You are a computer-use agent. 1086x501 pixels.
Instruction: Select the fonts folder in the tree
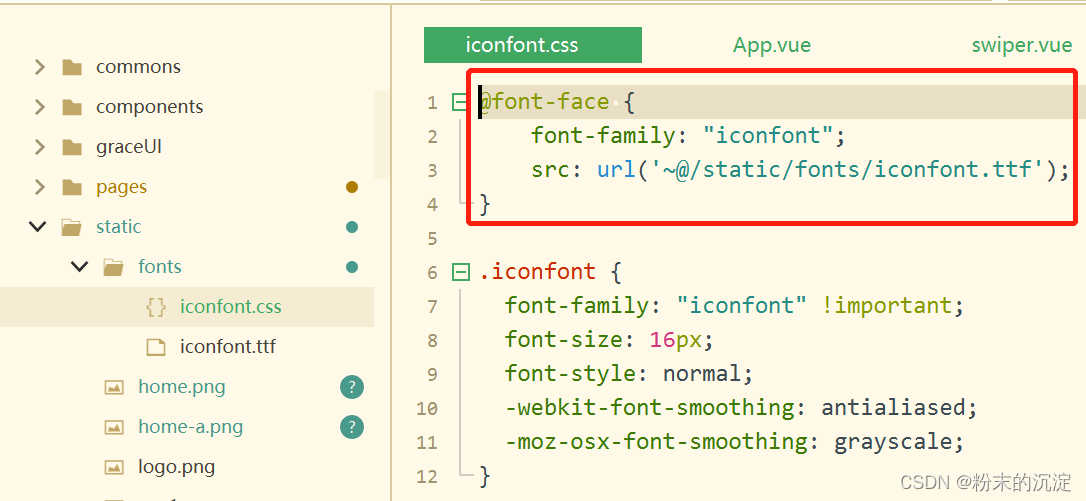(159, 267)
